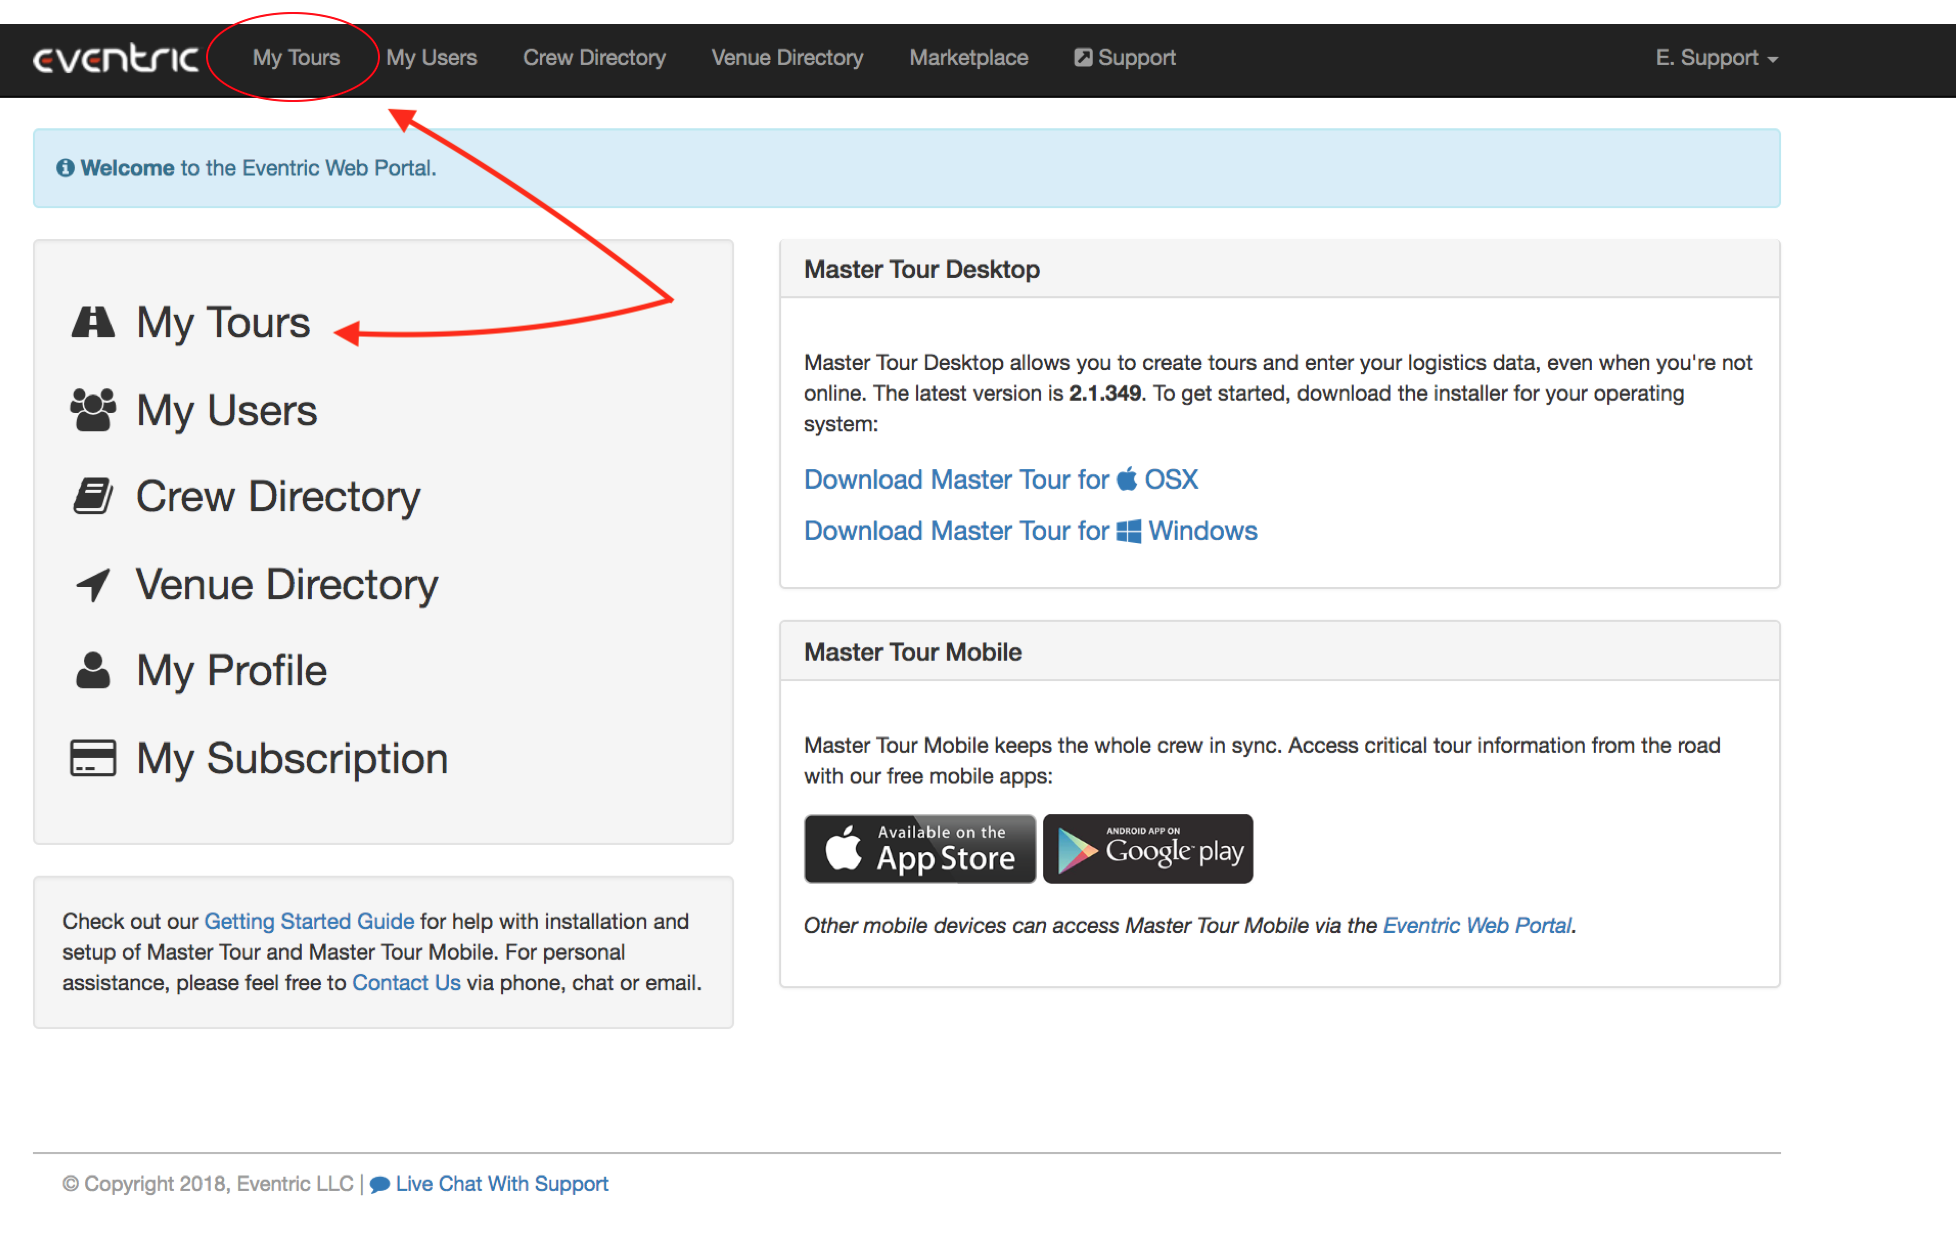The image size is (1956, 1233).
Task: Expand the E. Support account dropdown
Action: pos(1716,58)
